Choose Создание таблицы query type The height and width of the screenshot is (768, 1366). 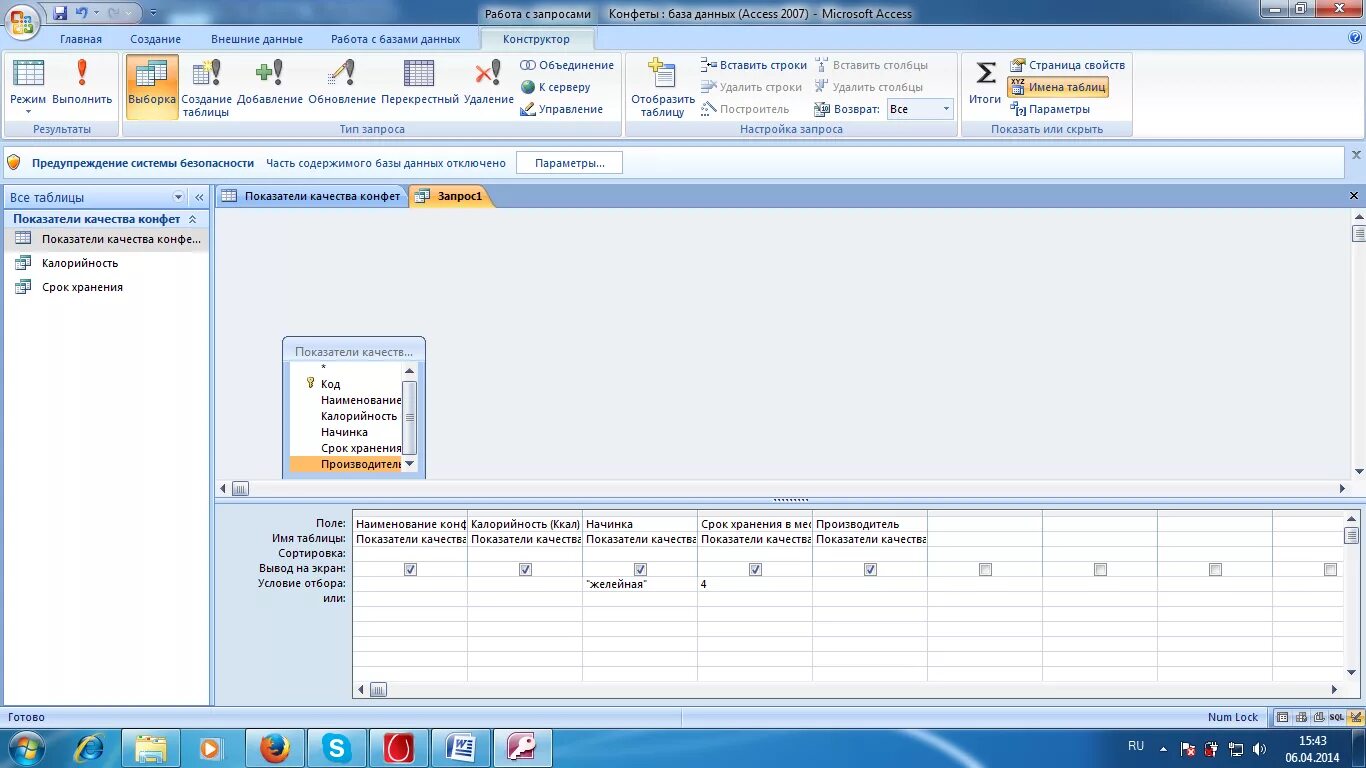(206, 87)
